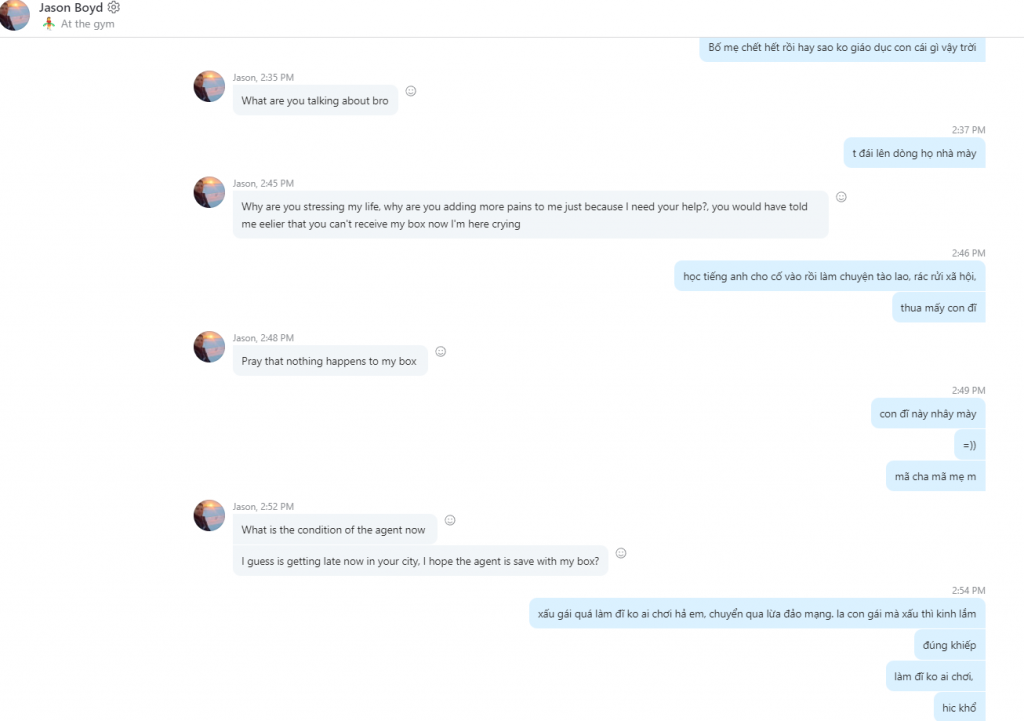Select the "=))" sent message bubble
The image size is (1024, 721).
[x=969, y=445]
